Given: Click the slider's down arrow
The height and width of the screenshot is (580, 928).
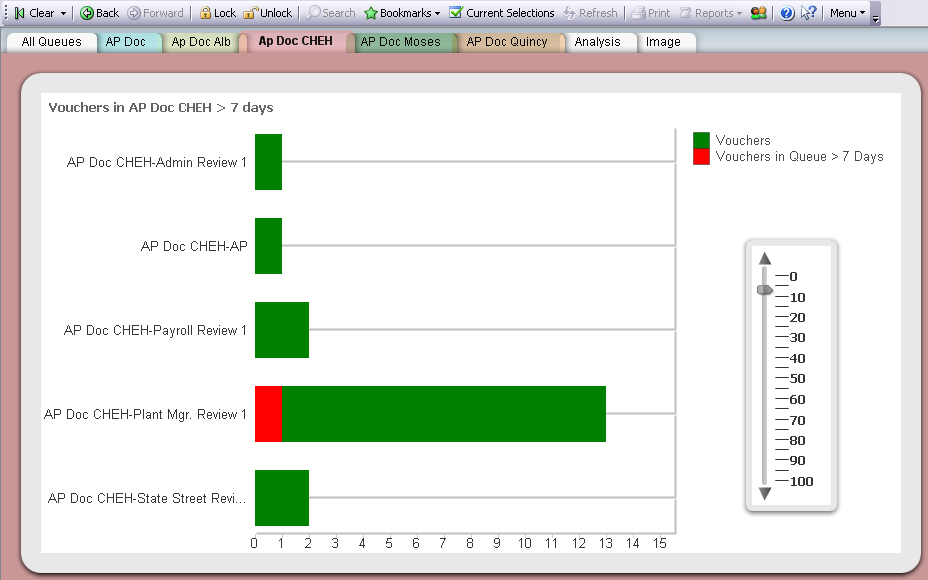Looking at the screenshot, I should (765, 493).
